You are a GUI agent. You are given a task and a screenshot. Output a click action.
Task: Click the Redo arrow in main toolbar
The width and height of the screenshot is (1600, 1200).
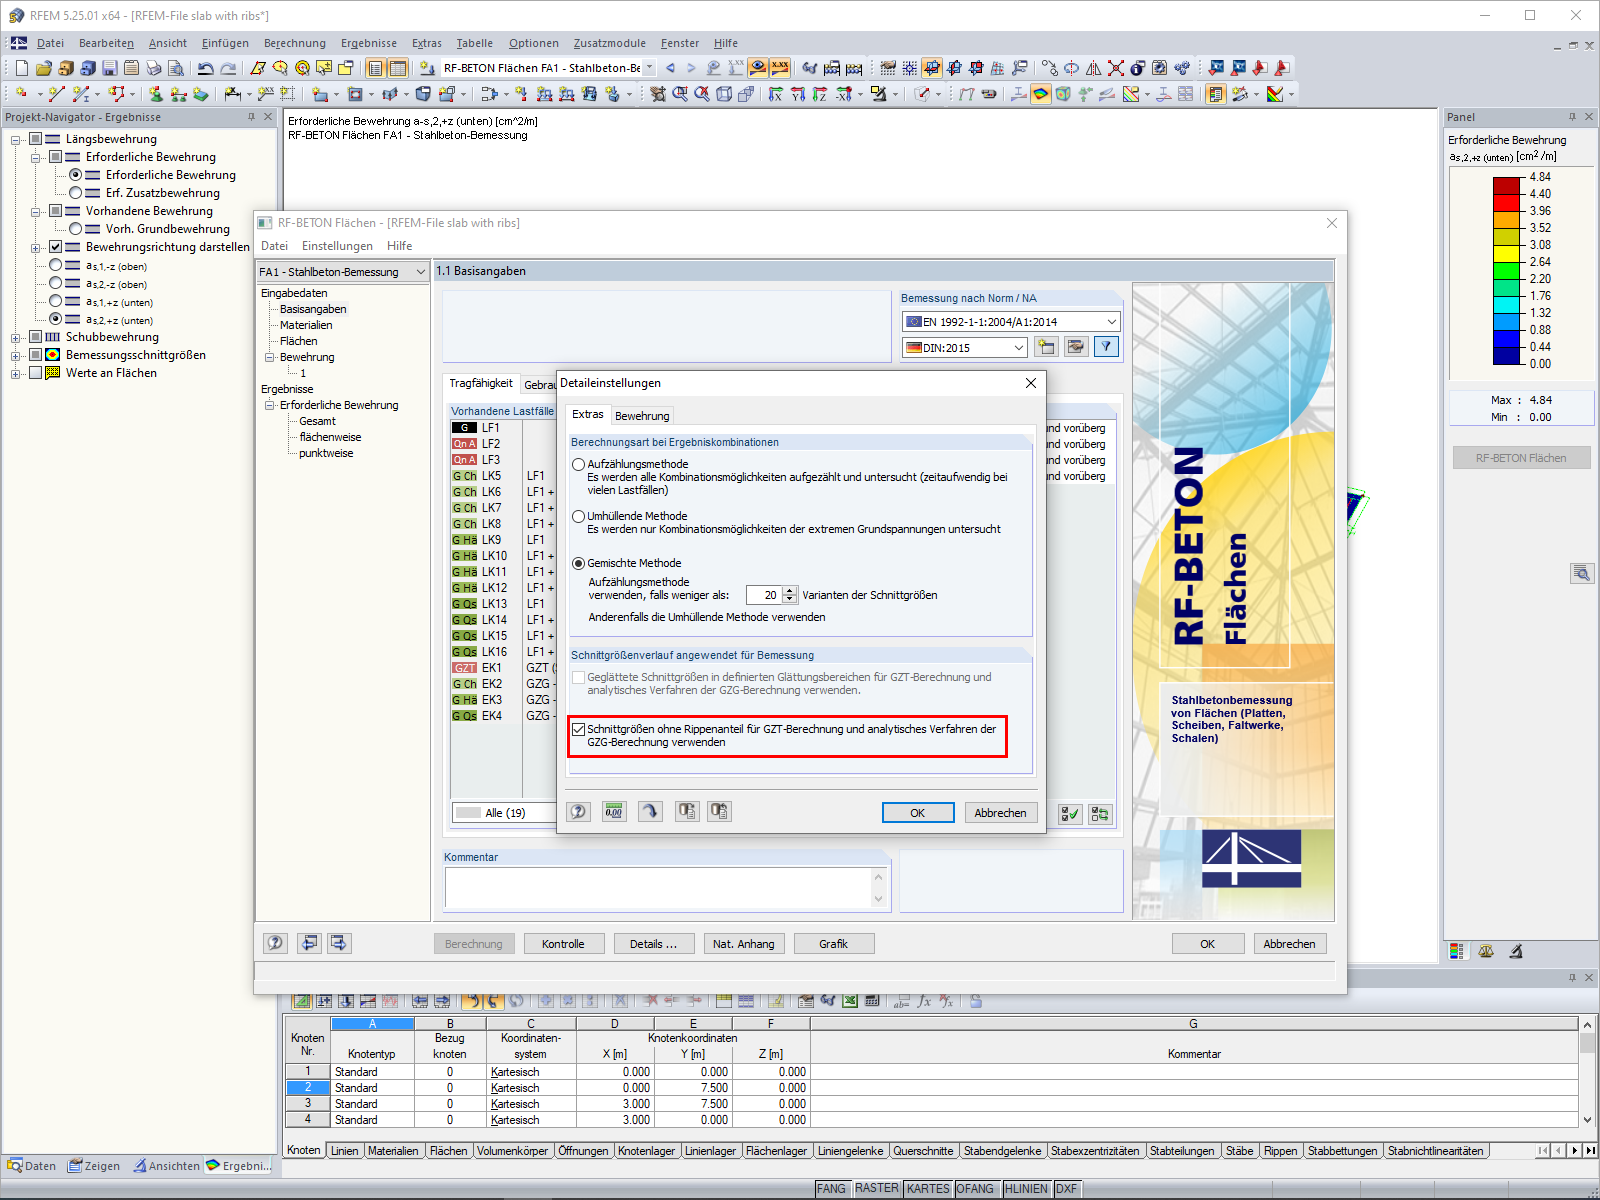[x=228, y=68]
